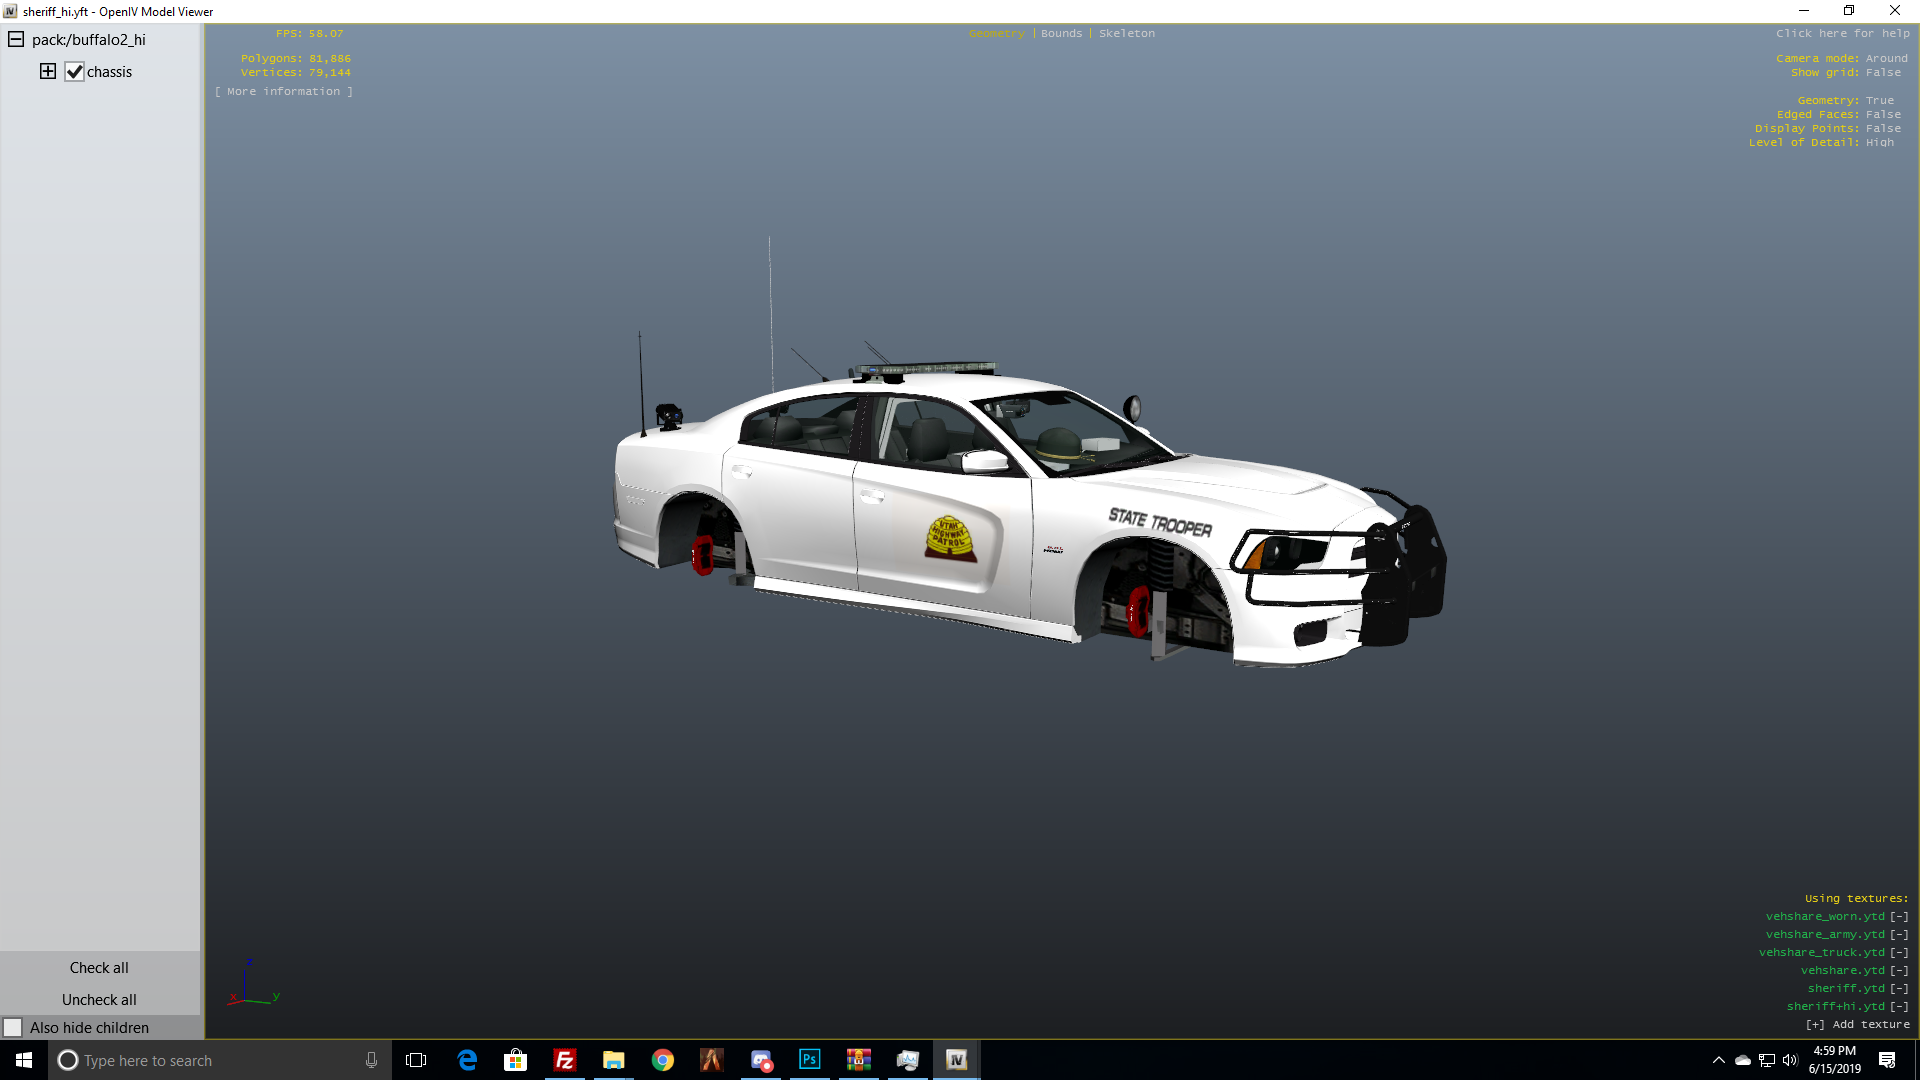The image size is (1920, 1080).
Task: Launch Google Chrome from the taskbar
Action: [662, 1060]
